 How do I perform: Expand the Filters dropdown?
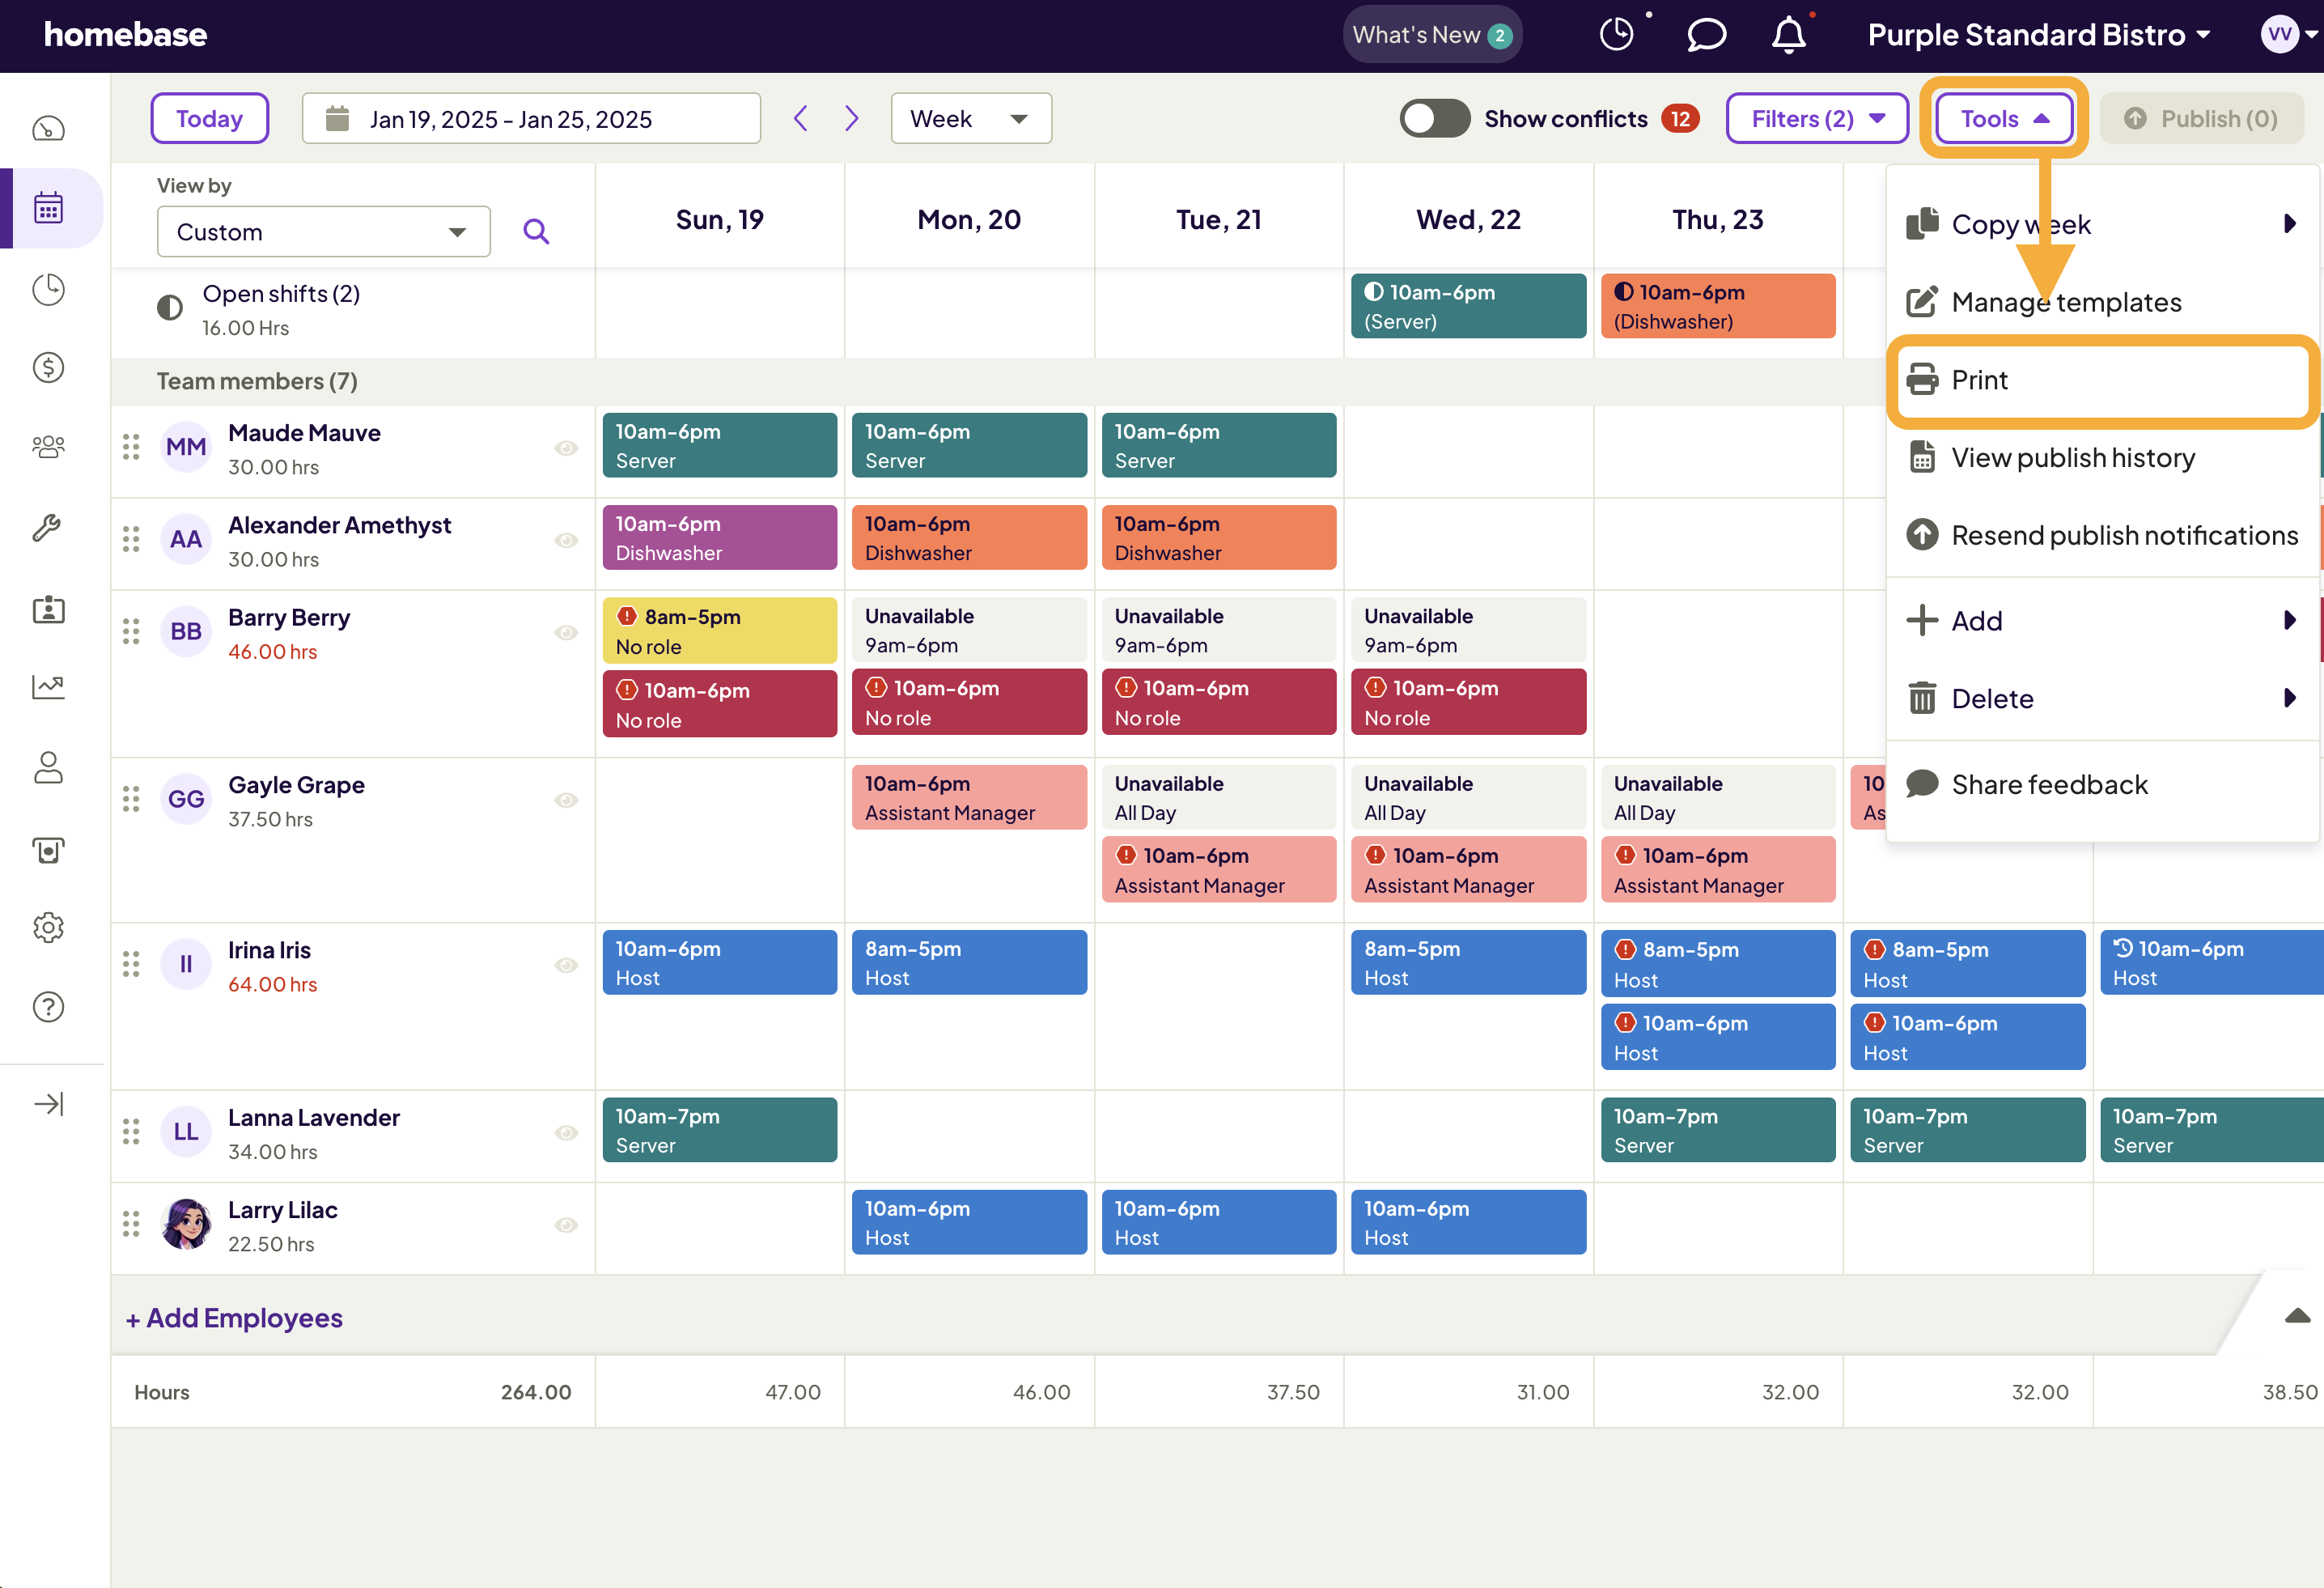click(1816, 118)
